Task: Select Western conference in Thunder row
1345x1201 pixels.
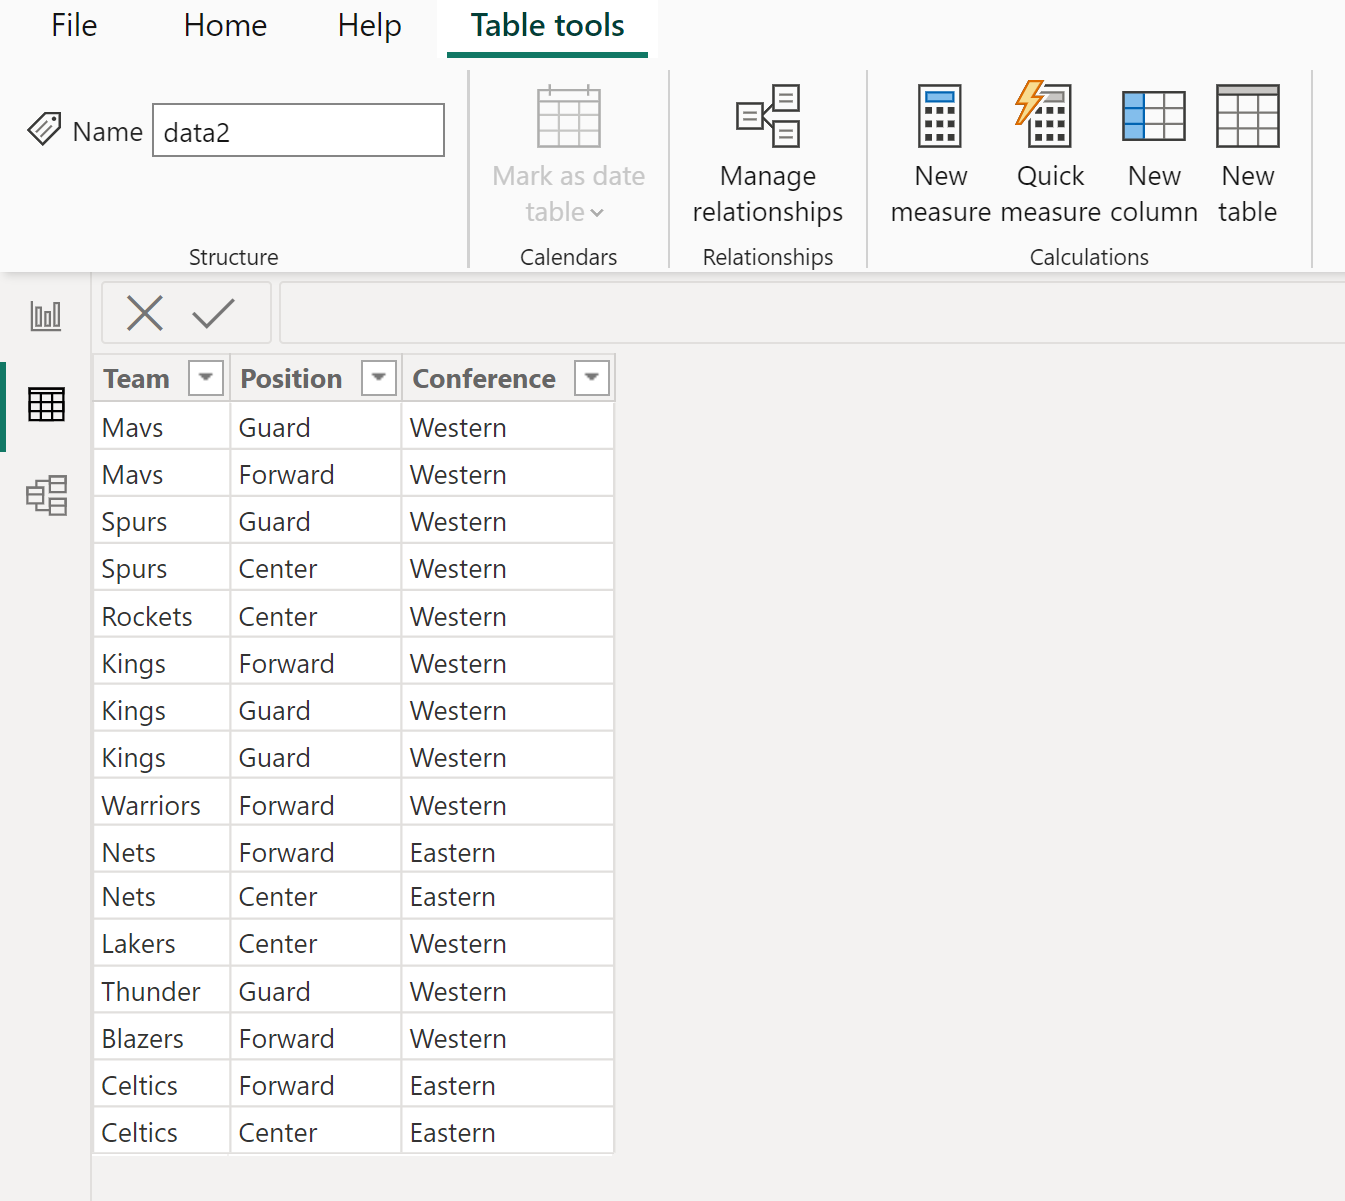Action: pyautogui.click(x=508, y=991)
